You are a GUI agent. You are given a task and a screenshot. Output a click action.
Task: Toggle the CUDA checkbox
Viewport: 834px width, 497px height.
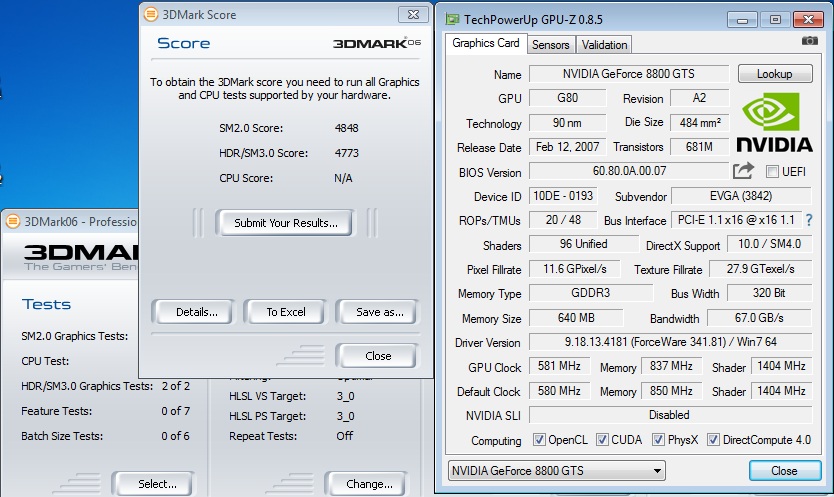(602, 440)
